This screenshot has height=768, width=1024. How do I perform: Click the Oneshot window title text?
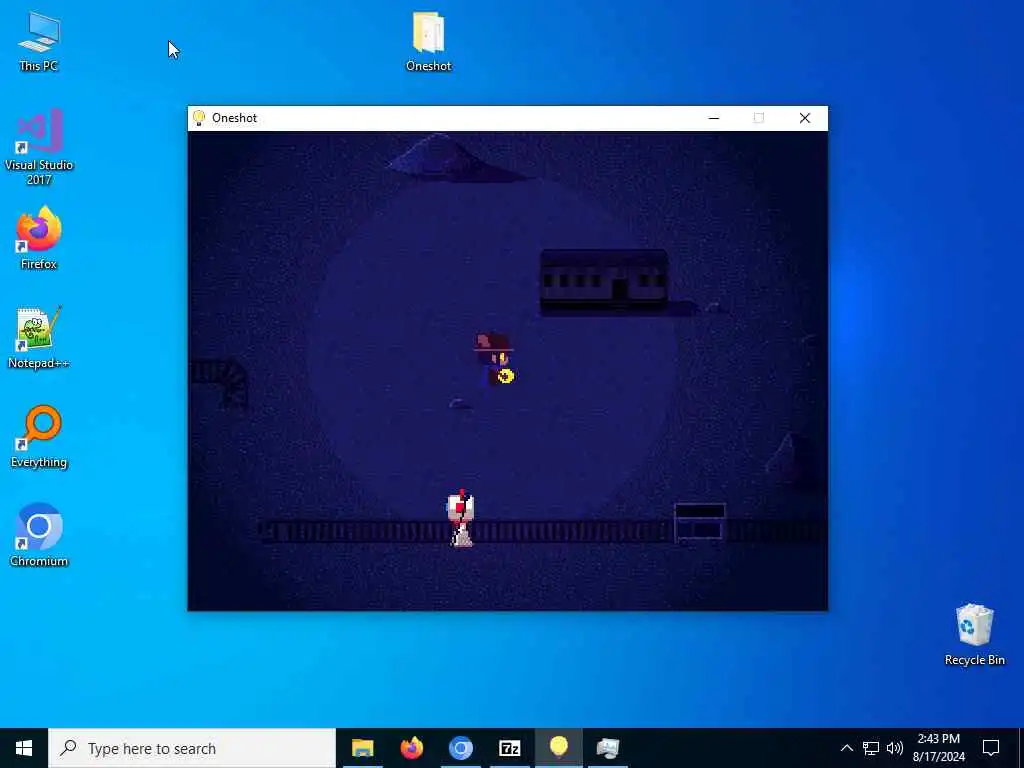click(234, 118)
